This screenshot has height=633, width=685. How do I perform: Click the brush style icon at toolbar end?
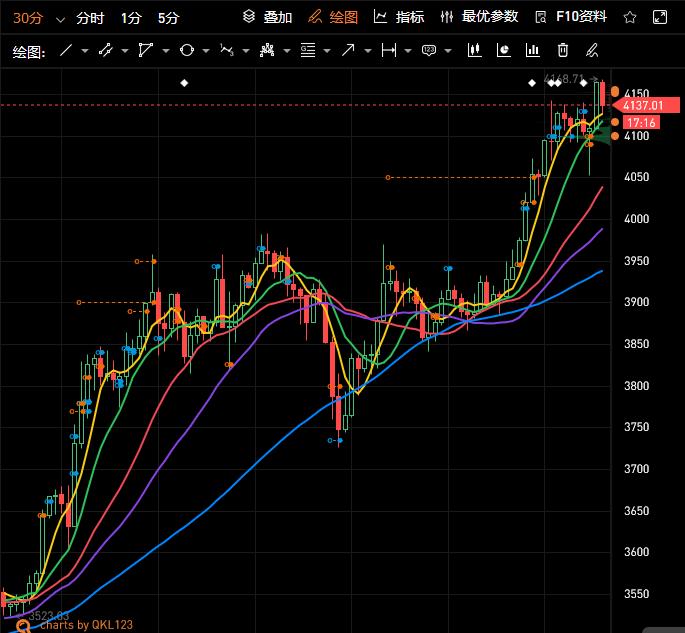[x=593, y=50]
